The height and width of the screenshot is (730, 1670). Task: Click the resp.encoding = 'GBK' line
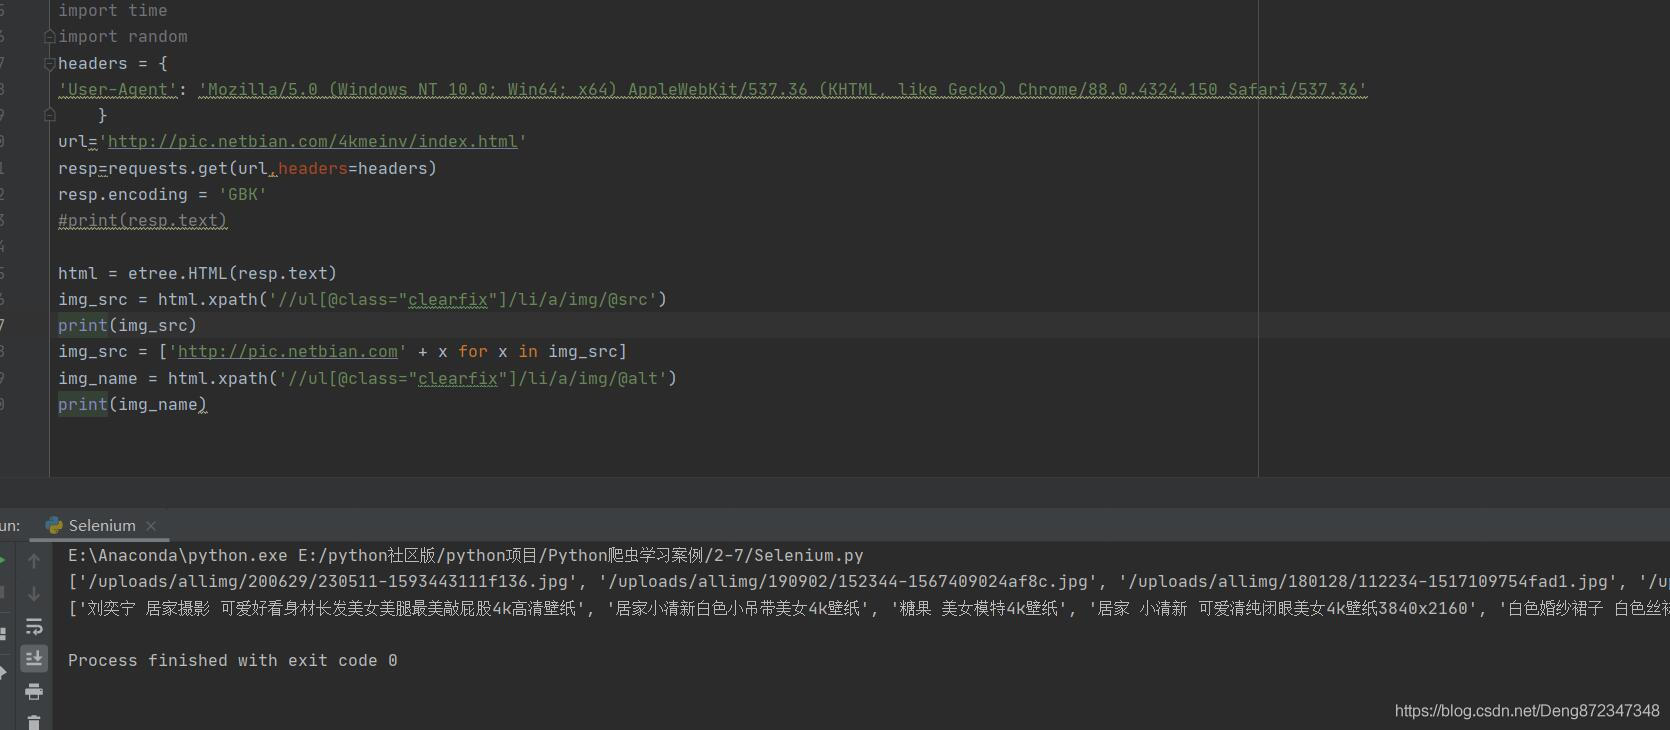[163, 194]
